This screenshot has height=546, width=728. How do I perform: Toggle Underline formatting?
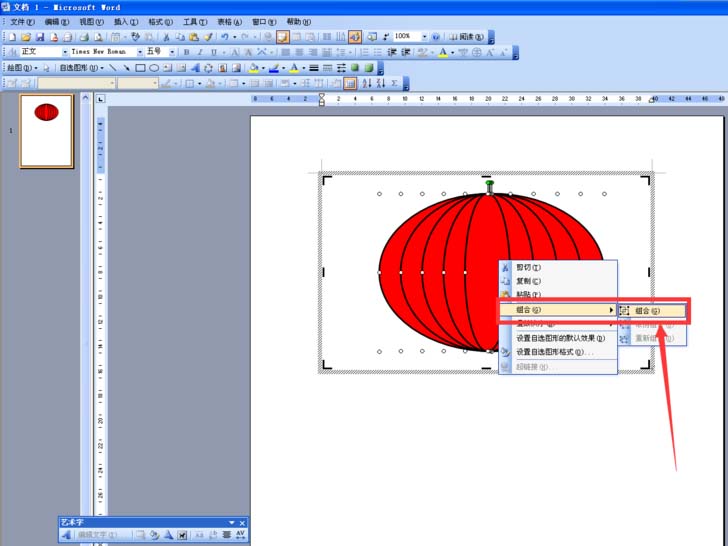pyautogui.click(x=214, y=52)
